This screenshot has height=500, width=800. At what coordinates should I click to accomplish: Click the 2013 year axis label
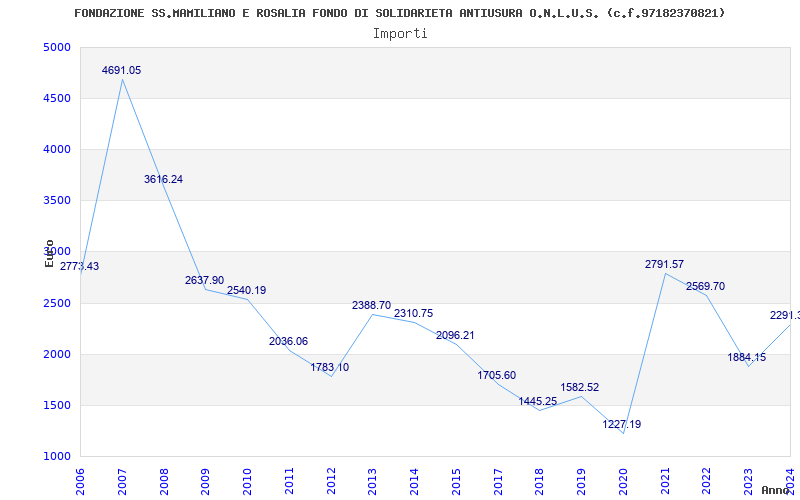coord(373,481)
